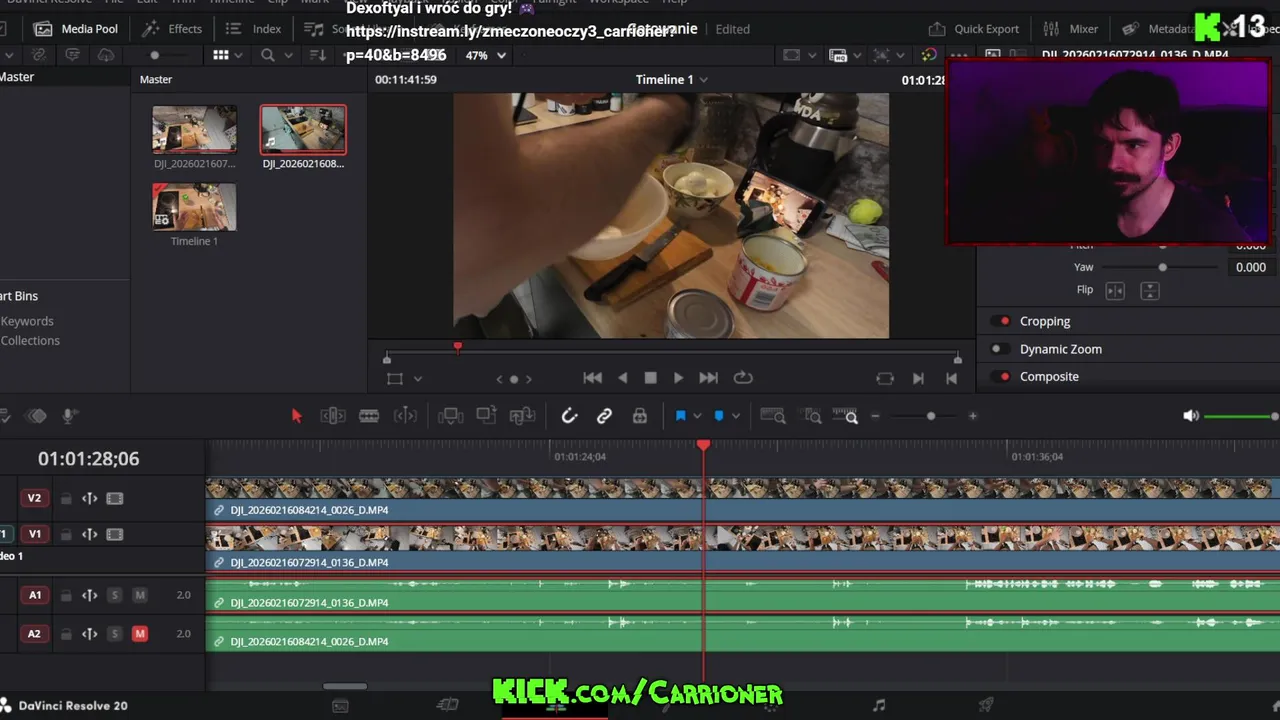Click the vertical Flip button
The height and width of the screenshot is (720, 1280).
[1150, 290]
